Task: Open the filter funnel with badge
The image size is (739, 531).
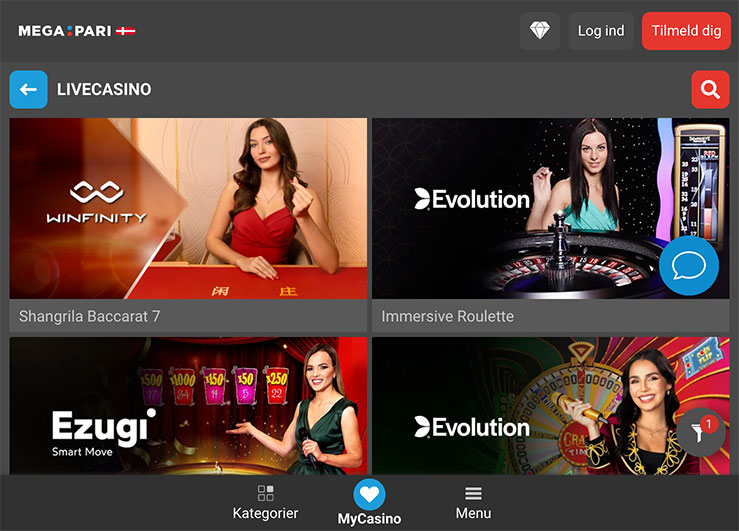Action: [x=701, y=432]
